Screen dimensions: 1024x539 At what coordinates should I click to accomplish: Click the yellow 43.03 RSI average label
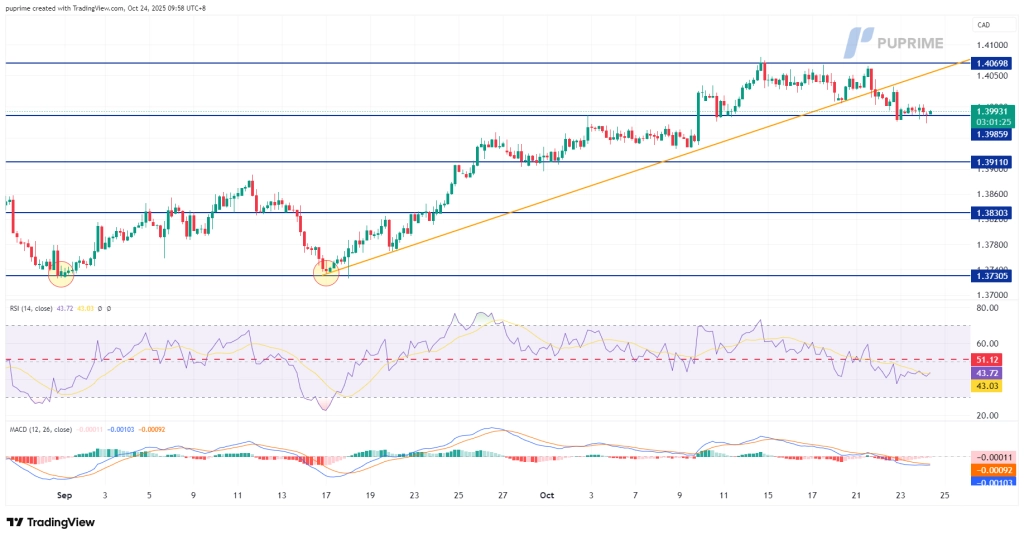click(990, 385)
